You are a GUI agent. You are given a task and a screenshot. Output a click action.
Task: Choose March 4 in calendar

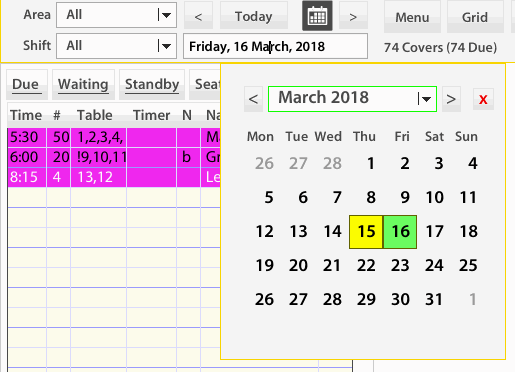pyautogui.click(x=472, y=164)
